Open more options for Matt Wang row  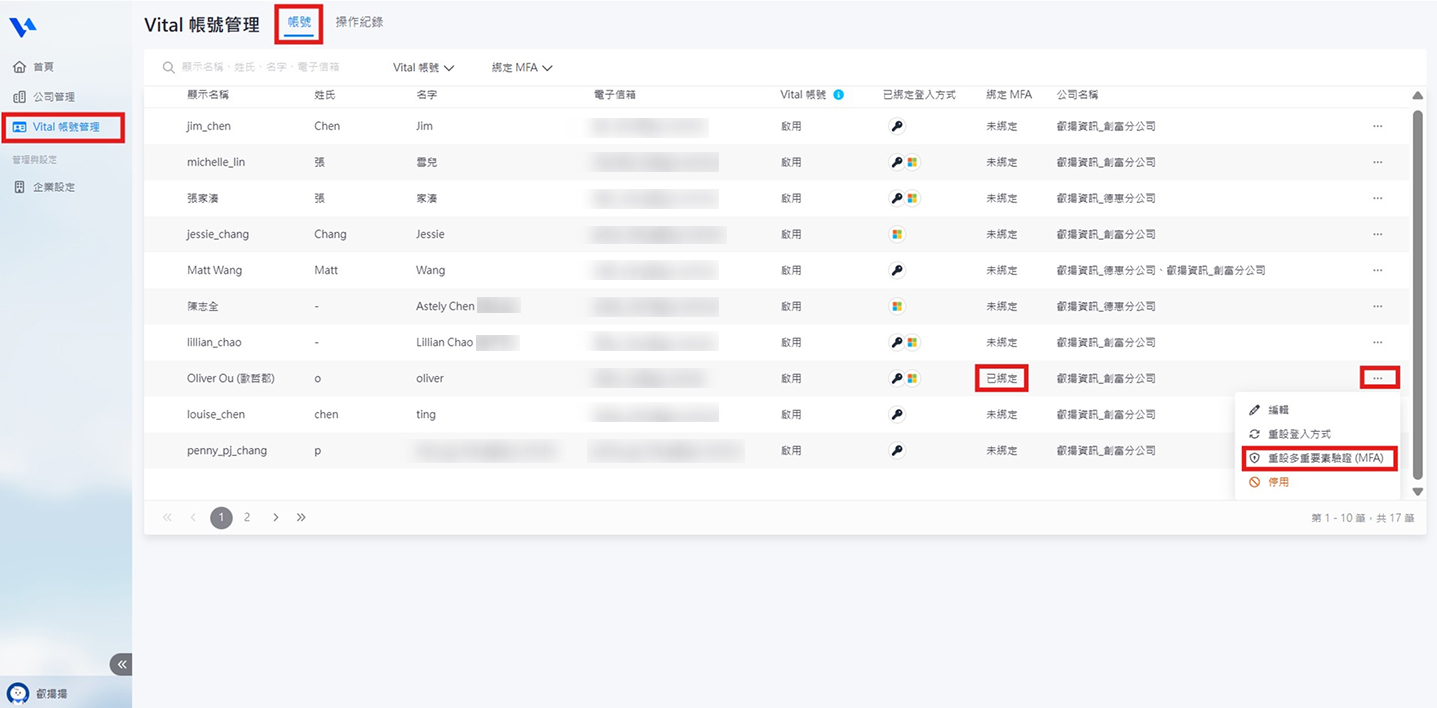coord(1377,270)
